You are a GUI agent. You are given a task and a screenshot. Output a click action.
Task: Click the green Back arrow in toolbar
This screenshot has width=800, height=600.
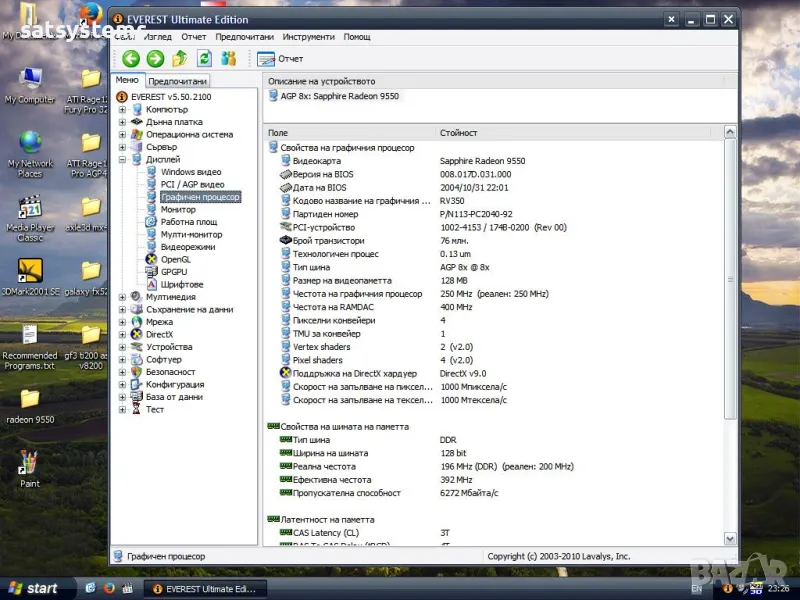[131, 59]
